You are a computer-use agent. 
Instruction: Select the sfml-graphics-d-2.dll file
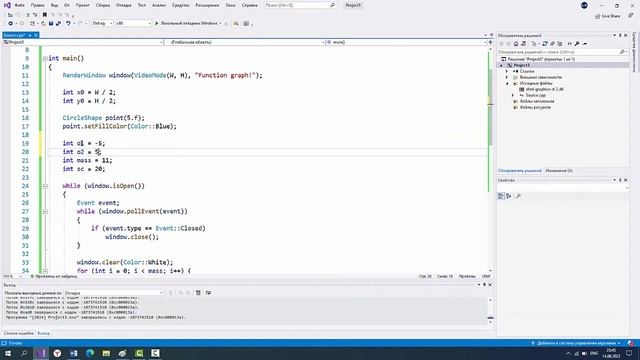click(541, 89)
